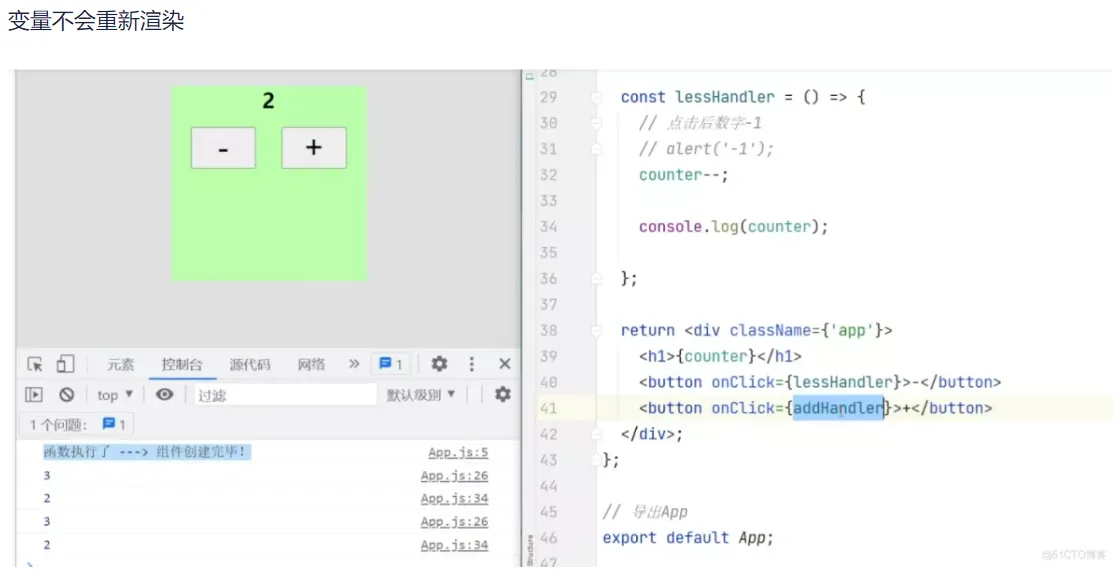
Task: Open the App.js:5 source link
Action: point(458,453)
